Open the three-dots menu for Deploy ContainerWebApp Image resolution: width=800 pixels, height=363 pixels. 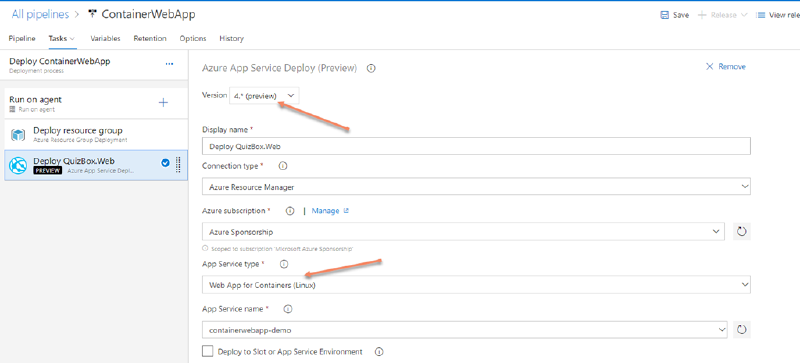[169, 64]
